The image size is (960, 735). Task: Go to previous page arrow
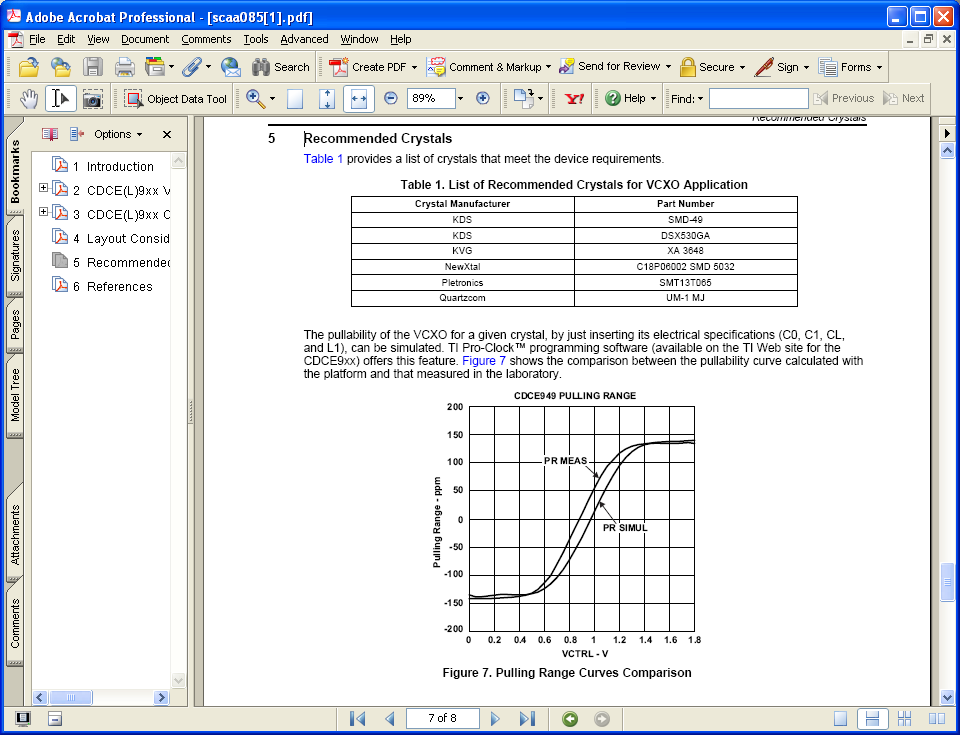coord(389,718)
